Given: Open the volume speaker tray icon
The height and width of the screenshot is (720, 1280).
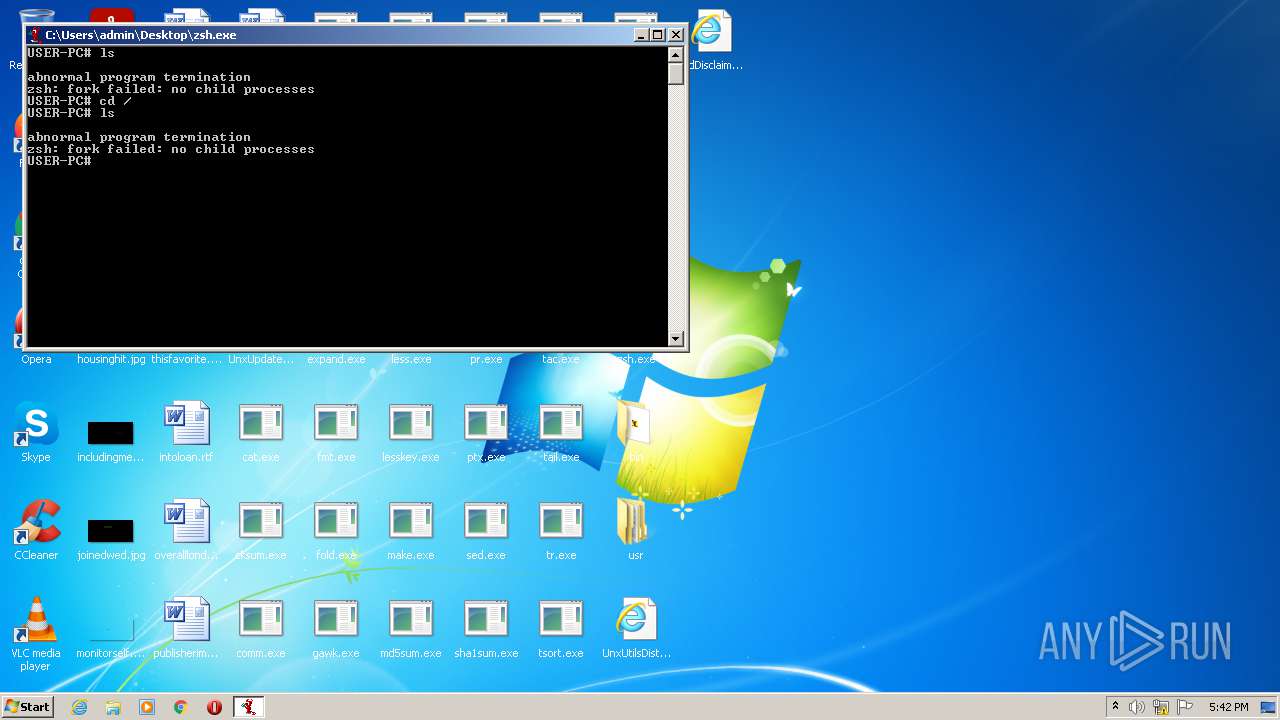Looking at the screenshot, I should click(1137, 707).
